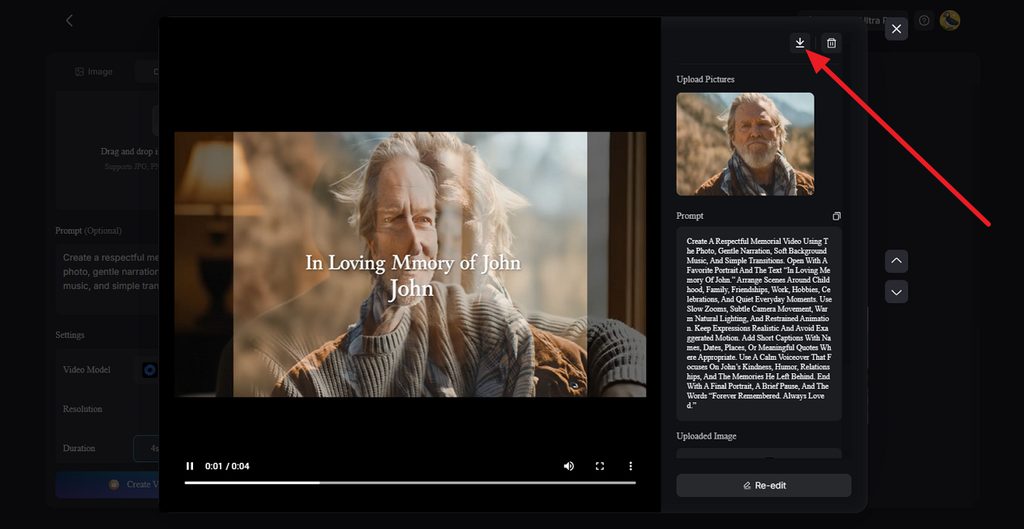Click the 0:01 / 0:04 time display
This screenshot has width=1024, height=529.
coord(227,466)
